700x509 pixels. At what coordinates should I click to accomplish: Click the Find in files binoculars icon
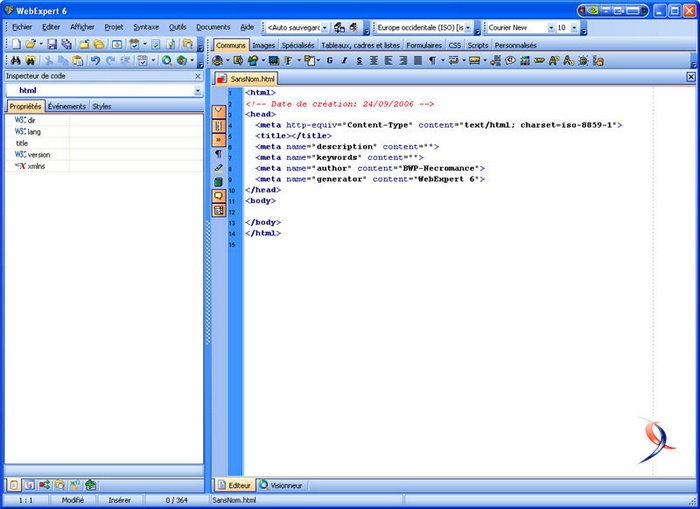tap(30, 60)
